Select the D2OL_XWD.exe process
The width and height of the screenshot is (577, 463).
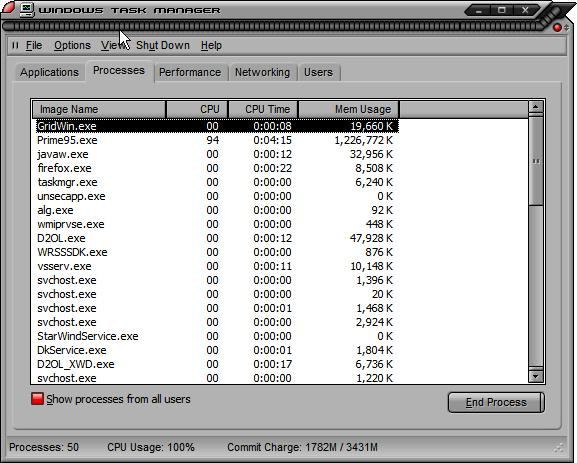click(x=217, y=364)
